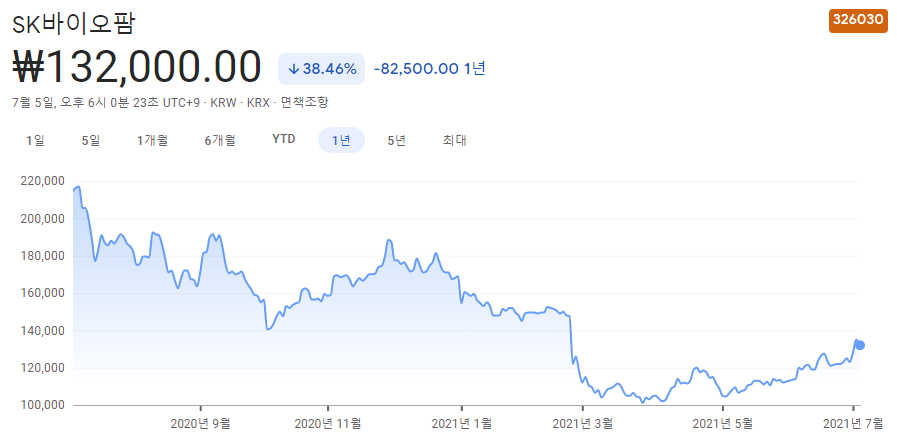
Task: Click the down arrow in the percent badge
Action: pos(293,69)
